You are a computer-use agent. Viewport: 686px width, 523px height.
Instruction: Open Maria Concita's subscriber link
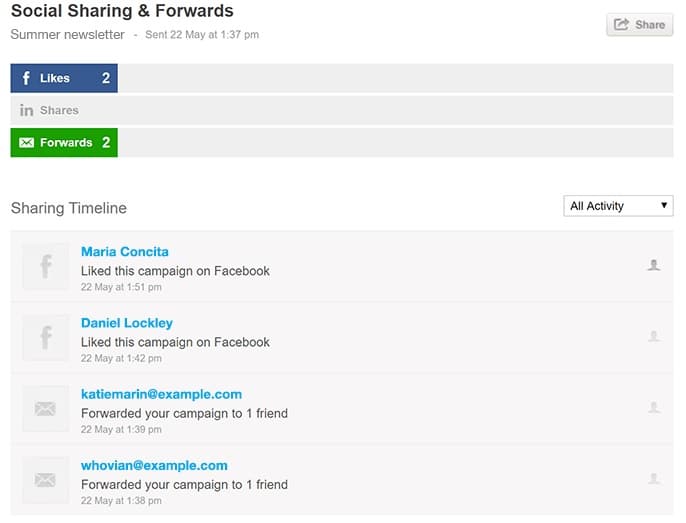coord(125,252)
